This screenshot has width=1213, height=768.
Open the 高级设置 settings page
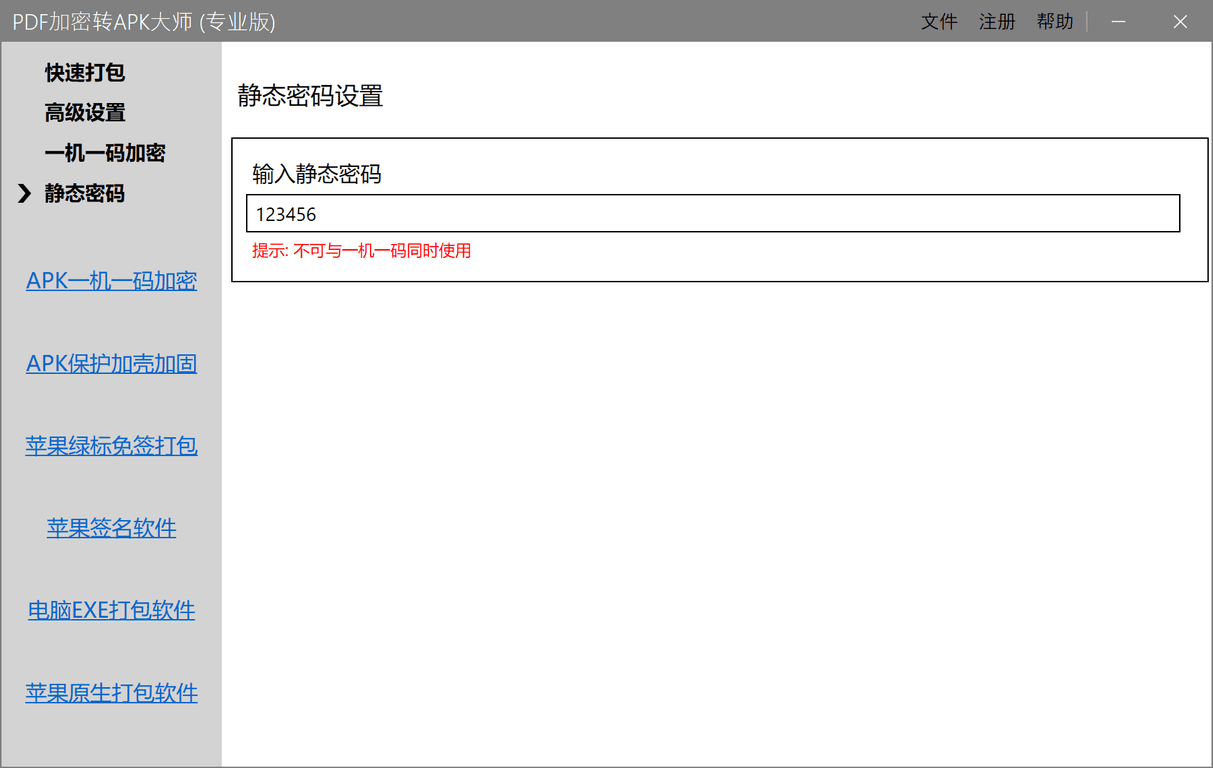click(84, 113)
